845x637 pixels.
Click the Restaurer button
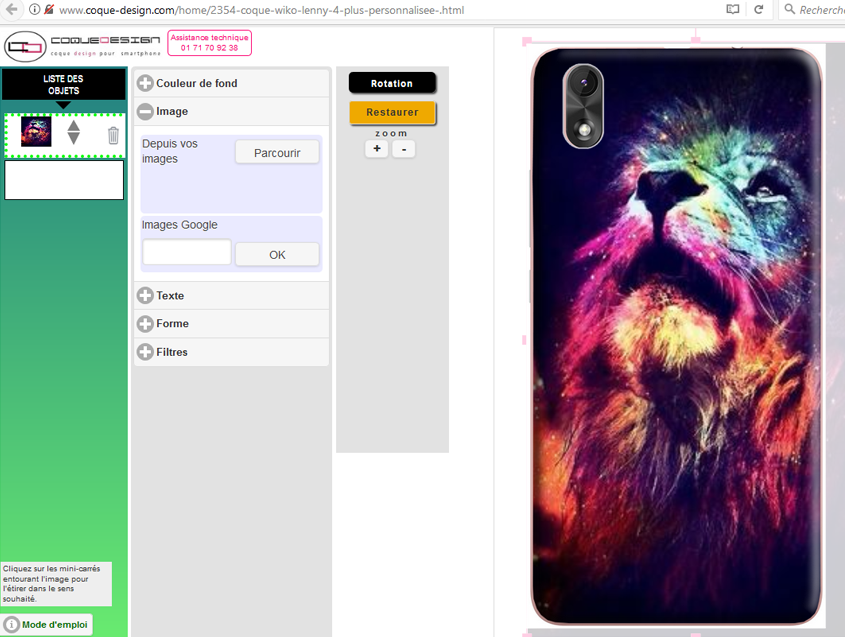(392, 112)
